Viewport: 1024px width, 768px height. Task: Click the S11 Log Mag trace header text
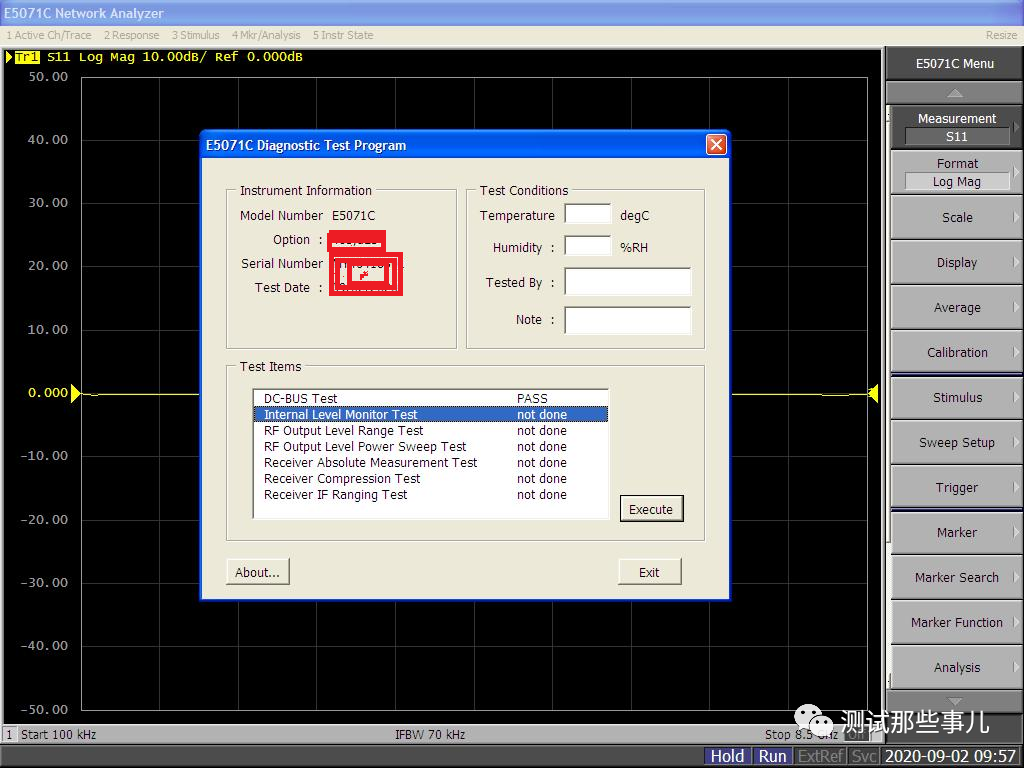tap(174, 57)
